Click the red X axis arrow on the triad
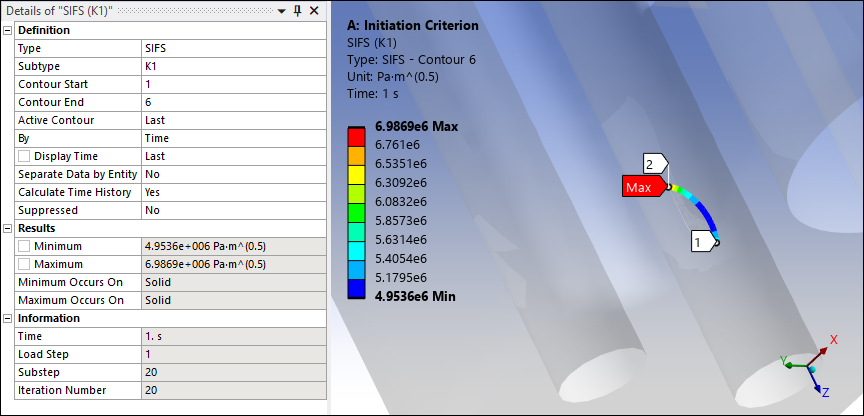This screenshot has width=864, height=416. click(x=823, y=350)
